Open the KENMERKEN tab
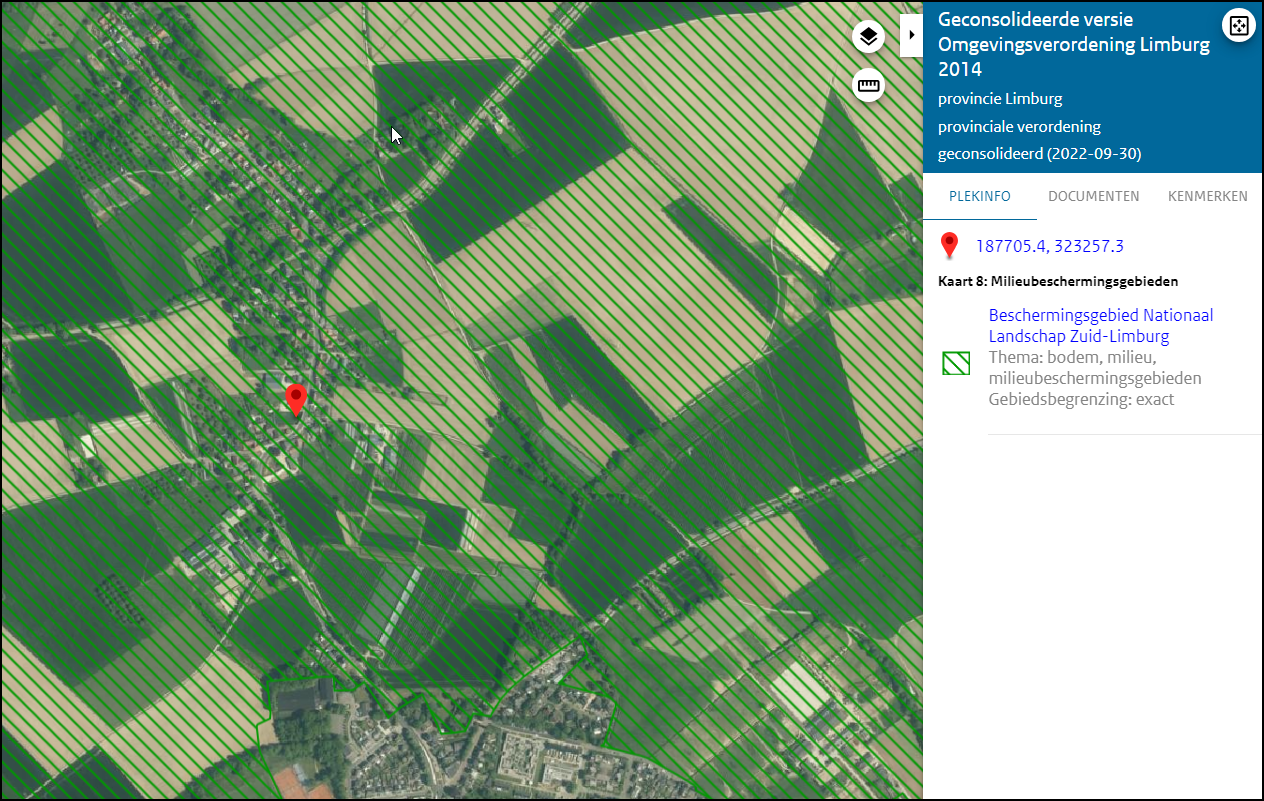The width and height of the screenshot is (1264, 801). [1207, 196]
